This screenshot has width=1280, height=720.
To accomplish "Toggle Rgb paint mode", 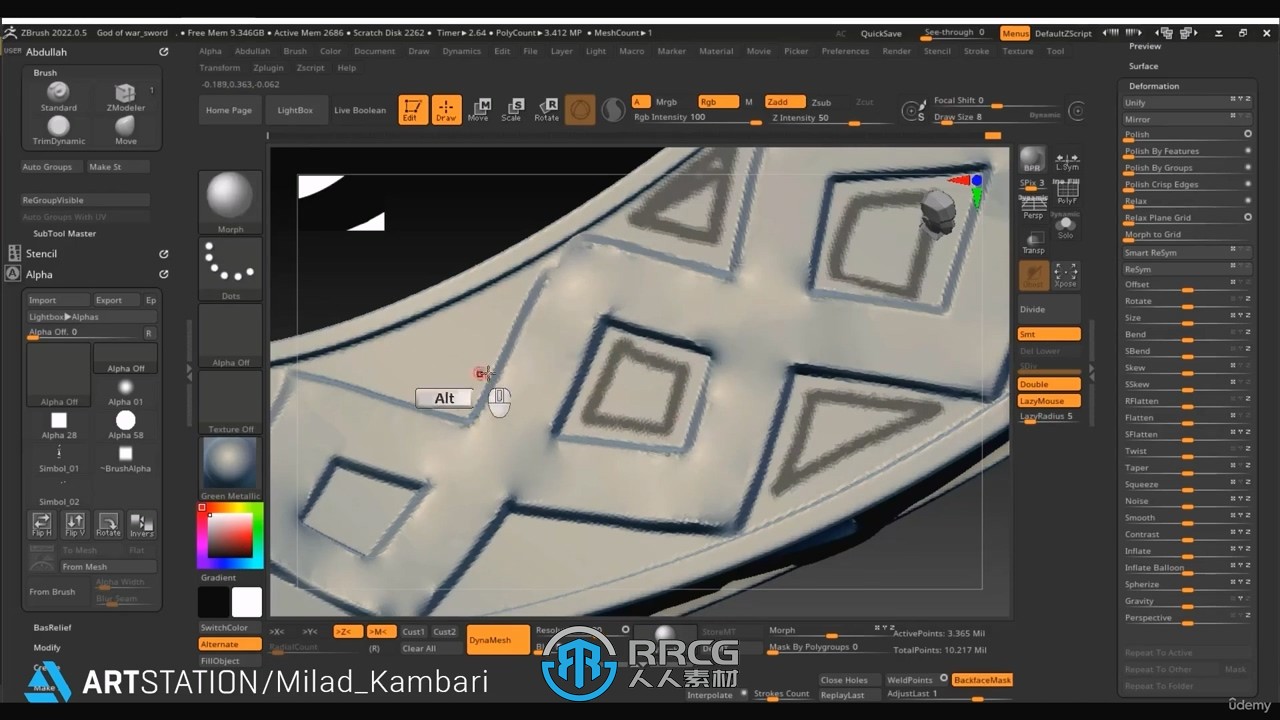I will point(718,102).
